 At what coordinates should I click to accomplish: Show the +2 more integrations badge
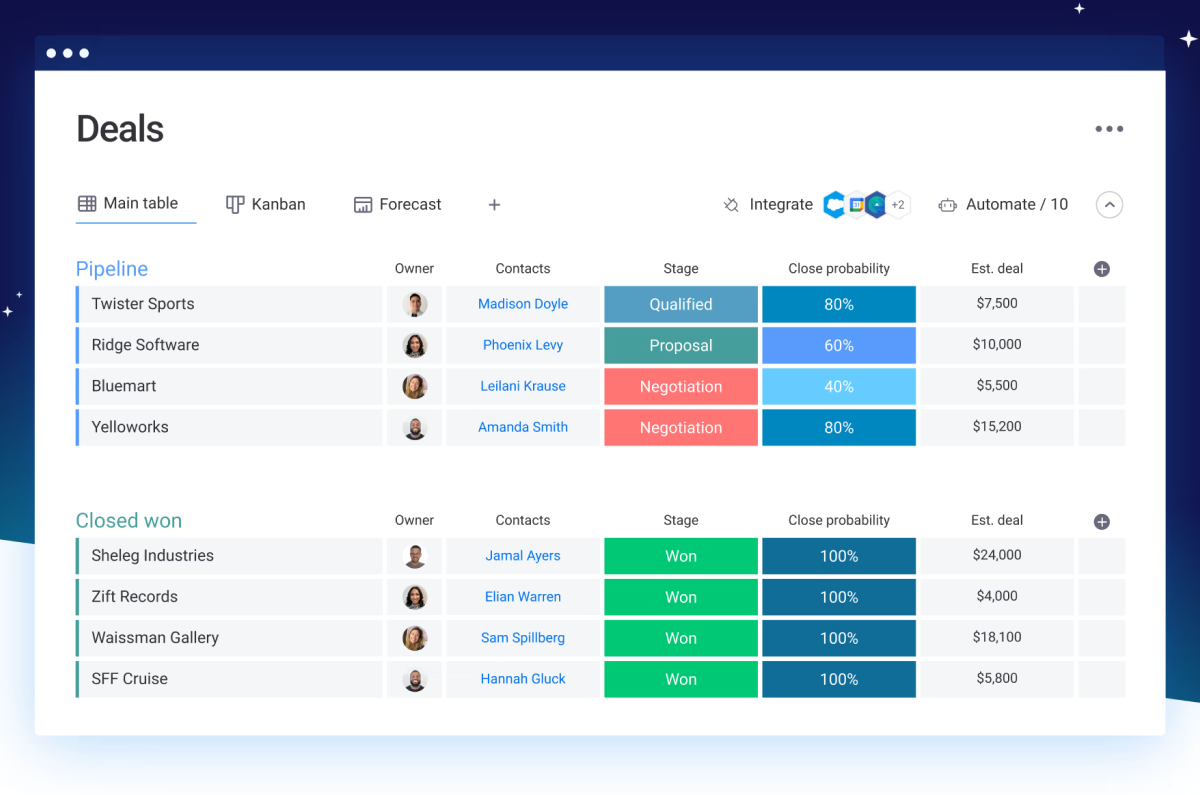[898, 205]
